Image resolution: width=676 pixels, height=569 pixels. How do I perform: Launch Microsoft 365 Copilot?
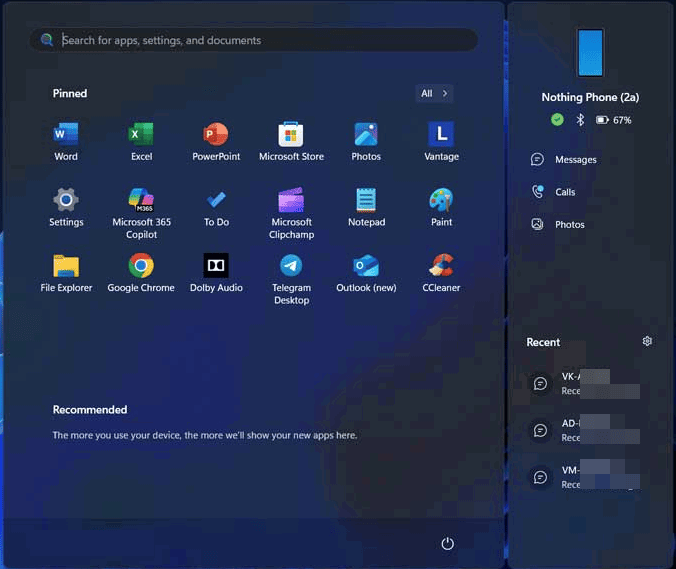[x=141, y=214]
